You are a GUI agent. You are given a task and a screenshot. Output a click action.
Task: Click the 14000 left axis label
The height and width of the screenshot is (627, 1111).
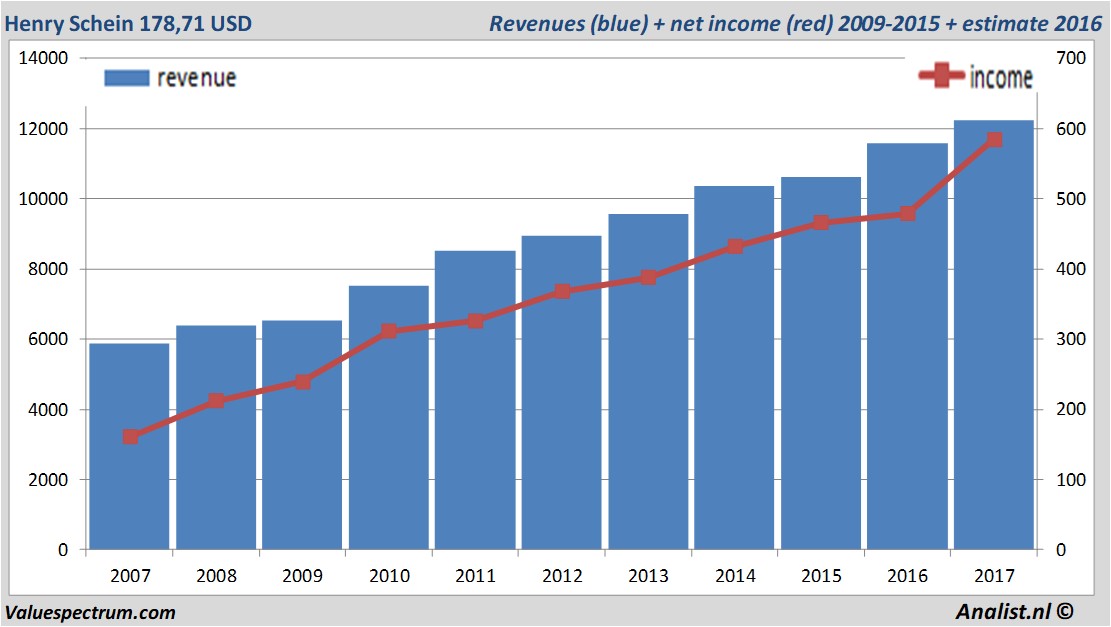[x=44, y=58]
